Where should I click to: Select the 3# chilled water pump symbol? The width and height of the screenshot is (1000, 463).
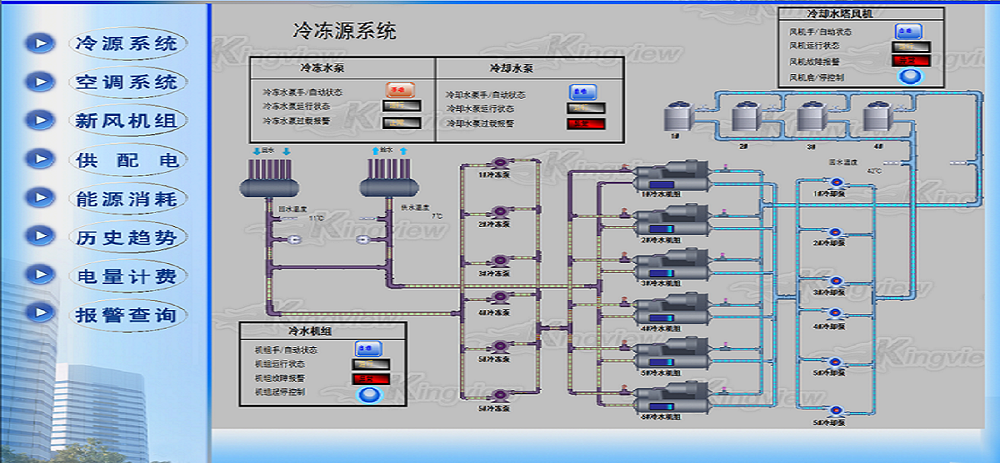click(x=498, y=258)
